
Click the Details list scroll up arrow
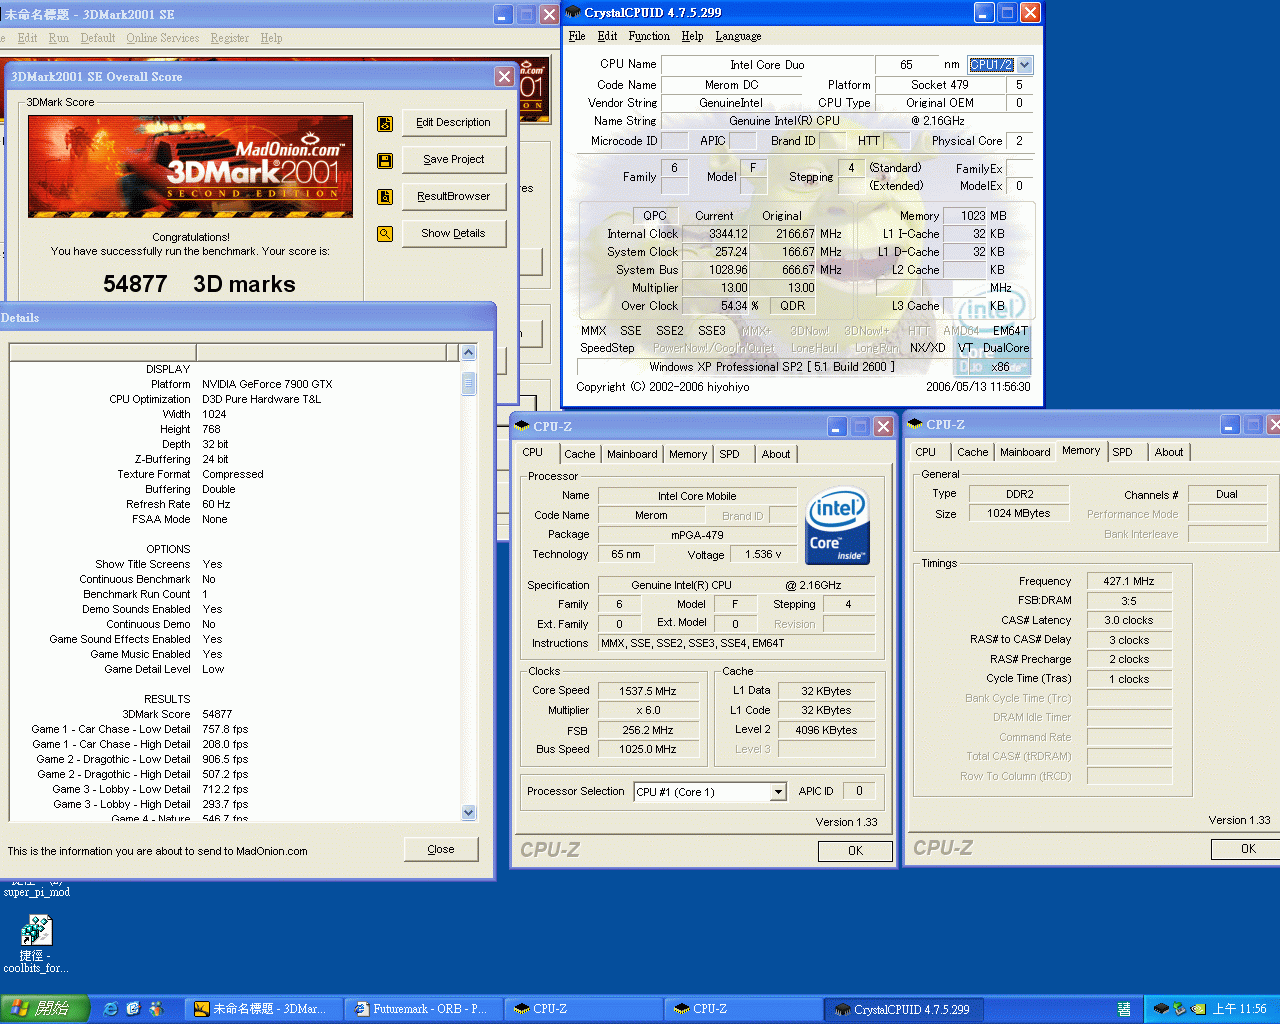click(x=469, y=353)
